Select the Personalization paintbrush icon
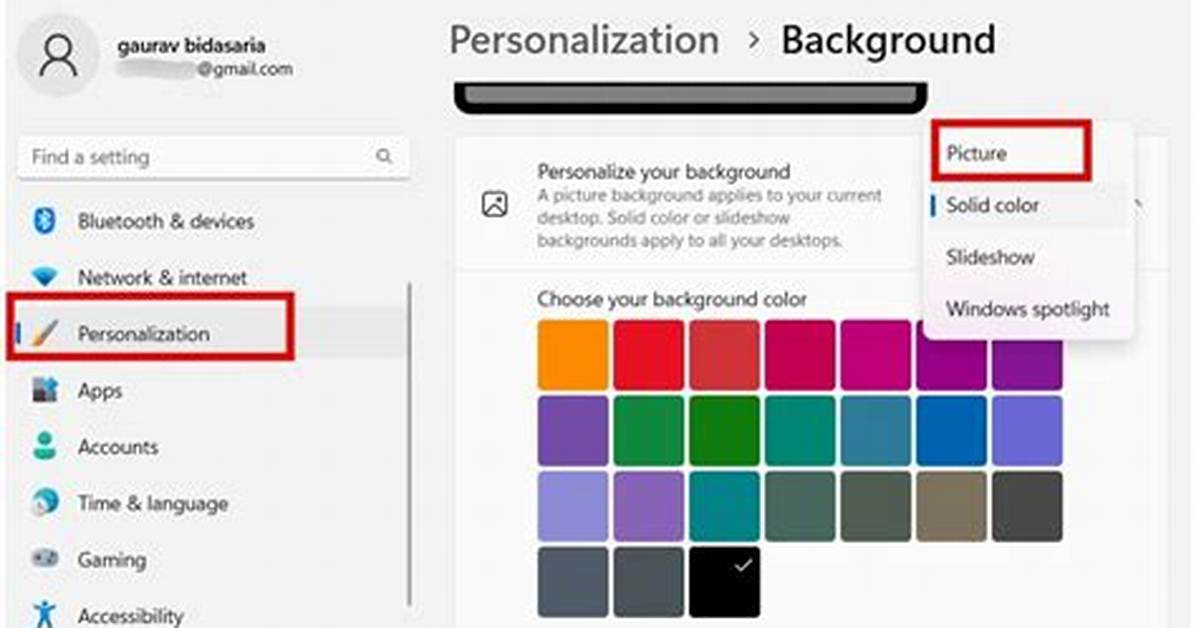 pos(45,333)
